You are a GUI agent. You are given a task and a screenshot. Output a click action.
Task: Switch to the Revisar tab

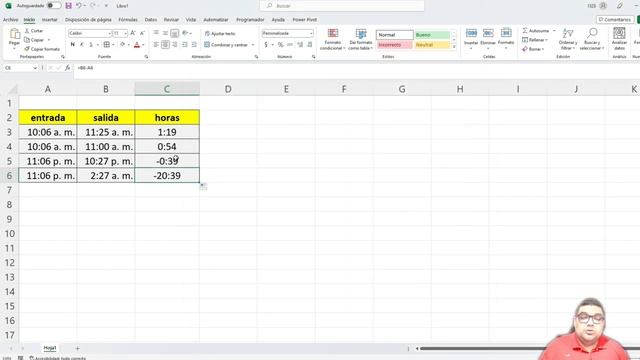(x=171, y=20)
